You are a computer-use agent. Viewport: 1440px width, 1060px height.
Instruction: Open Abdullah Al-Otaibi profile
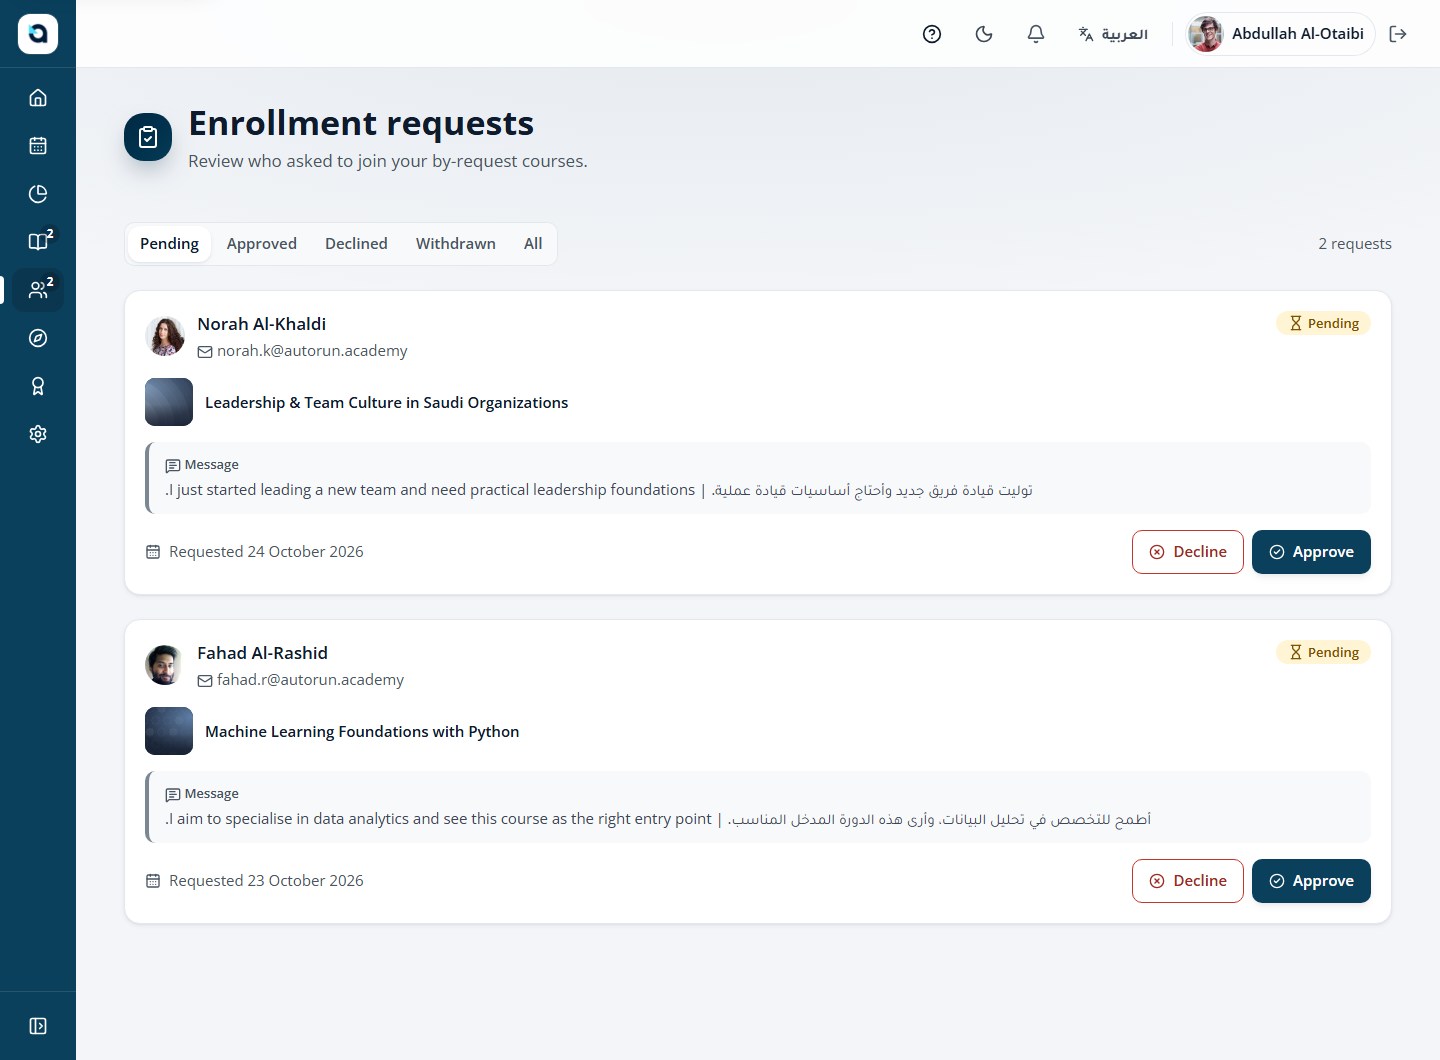[1280, 34]
